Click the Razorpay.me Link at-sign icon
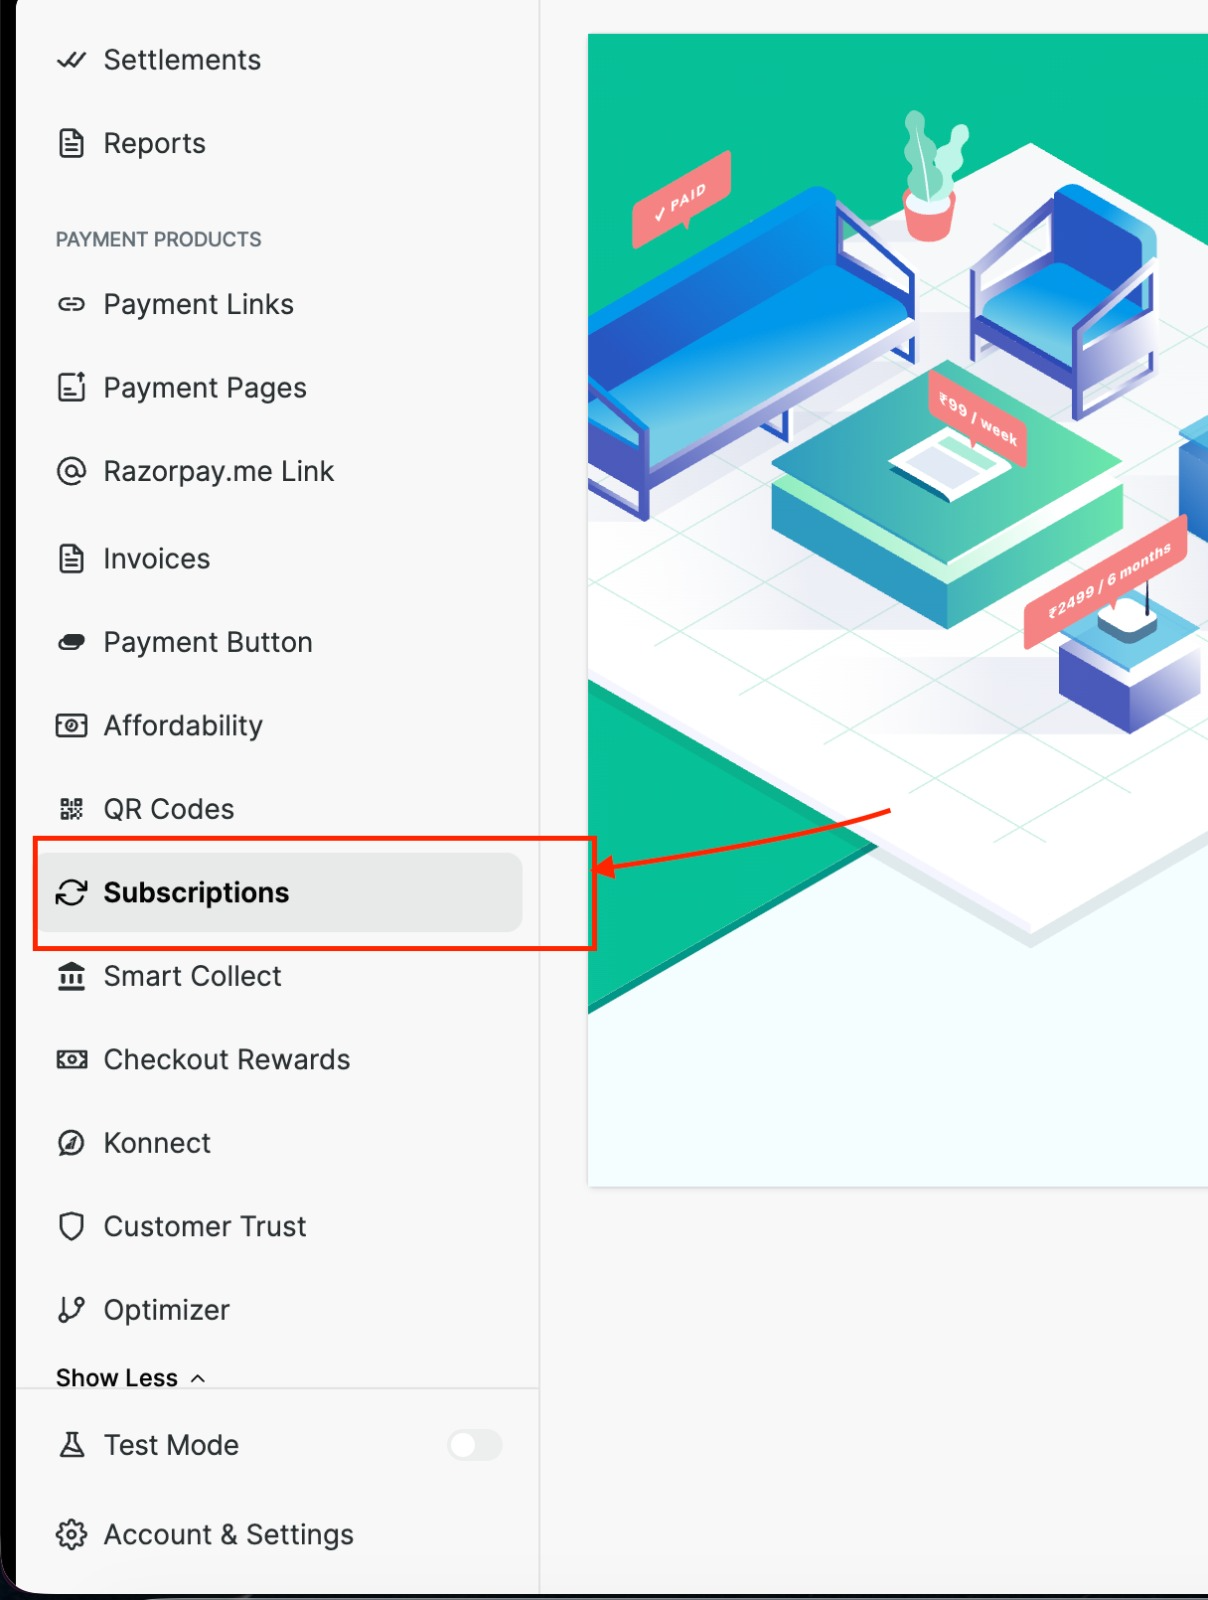1208x1600 pixels. pos(71,471)
